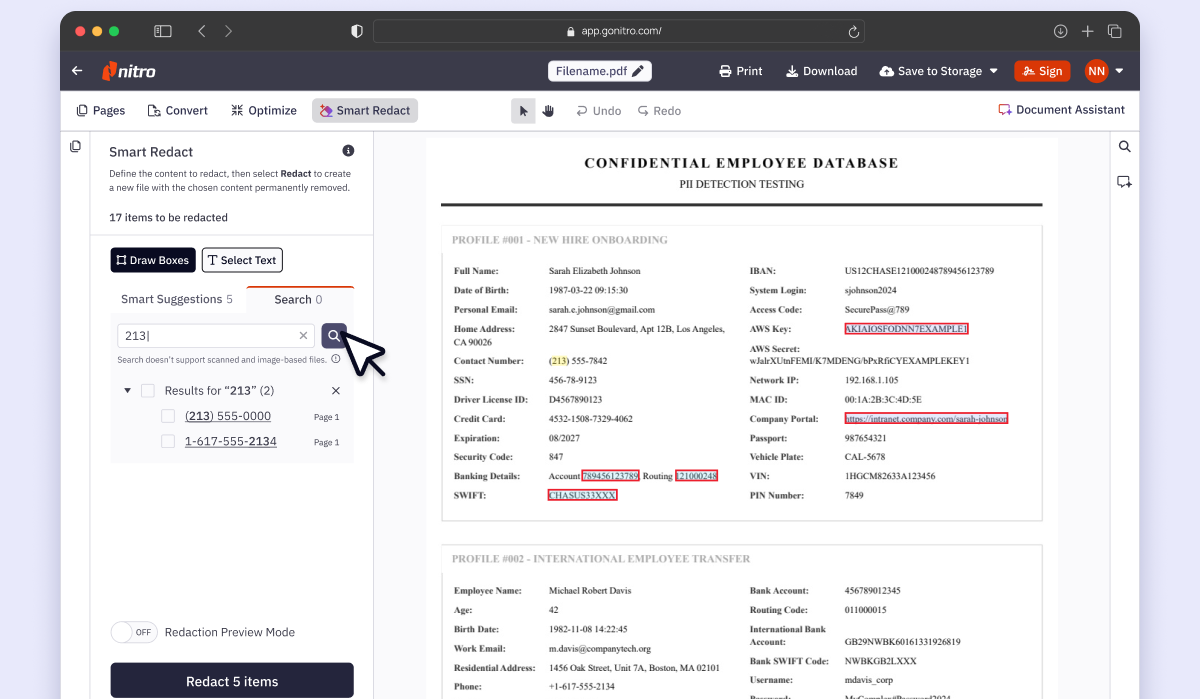This screenshot has height=699, width=1200.
Task: Select the hand pan tool
Action: [x=549, y=111]
